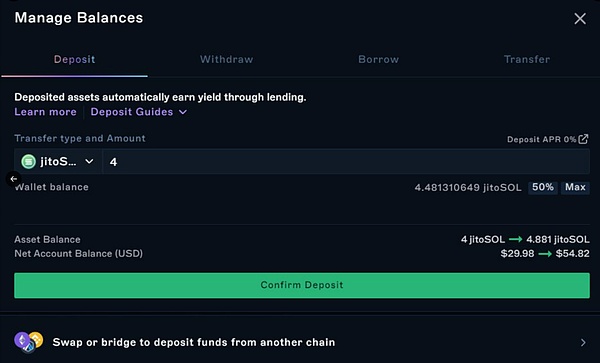
Task: Click the jitoSOL token icon
Action: click(28, 161)
